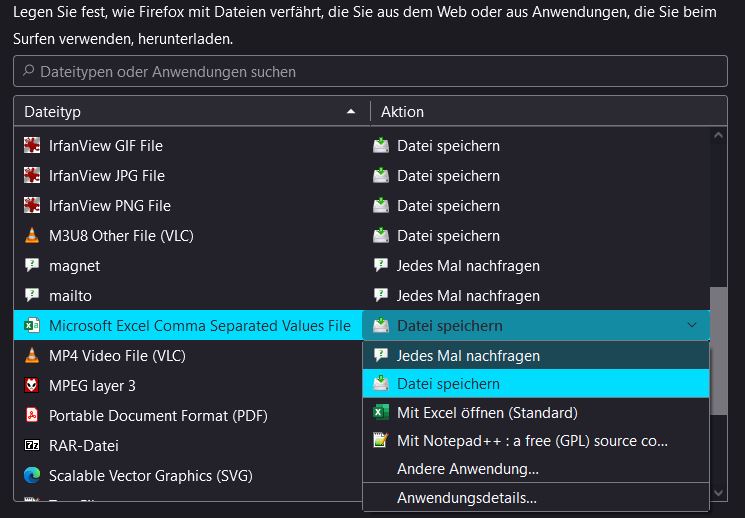This screenshot has height=518, width=745.
Task: Open the action dropdown for magnet
Action: (536, 265)
